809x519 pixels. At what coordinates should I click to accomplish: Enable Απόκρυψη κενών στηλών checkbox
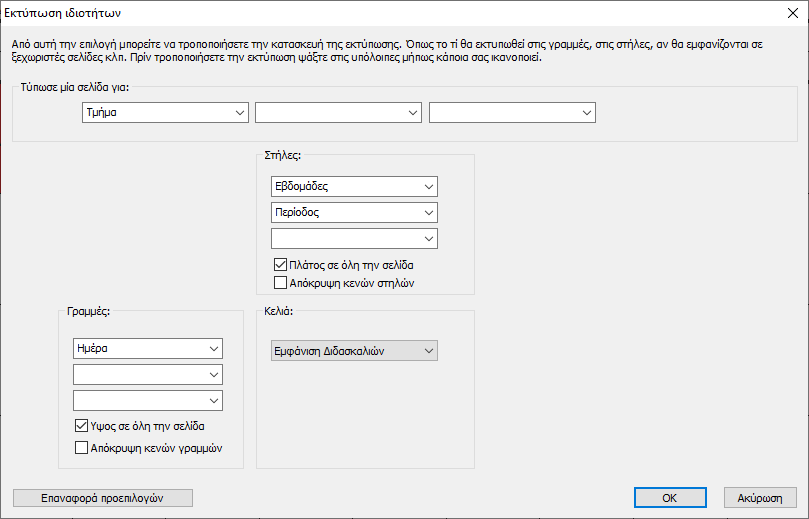click(x=281, y=283)
